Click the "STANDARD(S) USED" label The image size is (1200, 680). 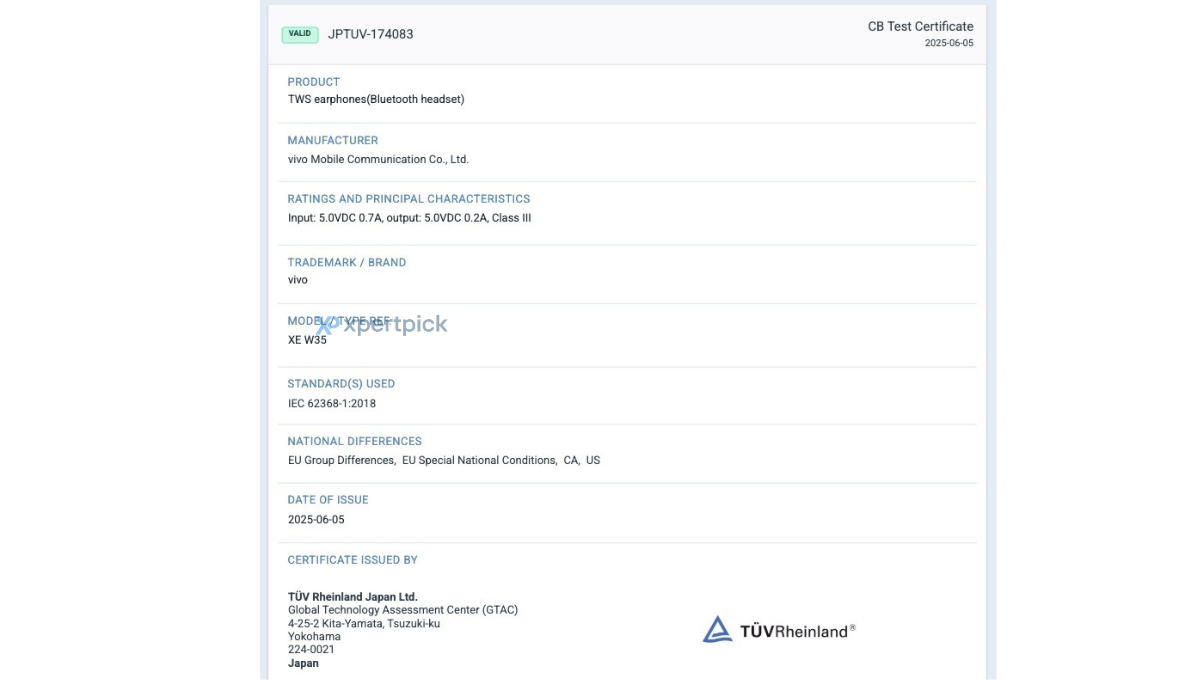[x=341, y=384]
